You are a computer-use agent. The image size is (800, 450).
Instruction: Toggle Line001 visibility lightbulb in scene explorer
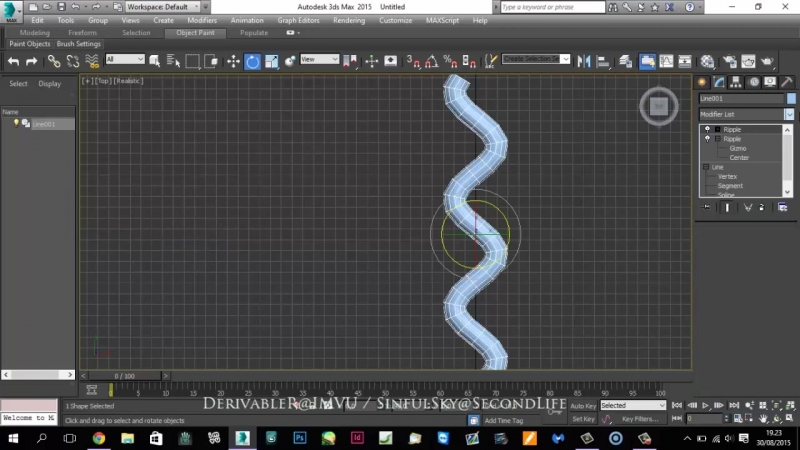[16, 124]
